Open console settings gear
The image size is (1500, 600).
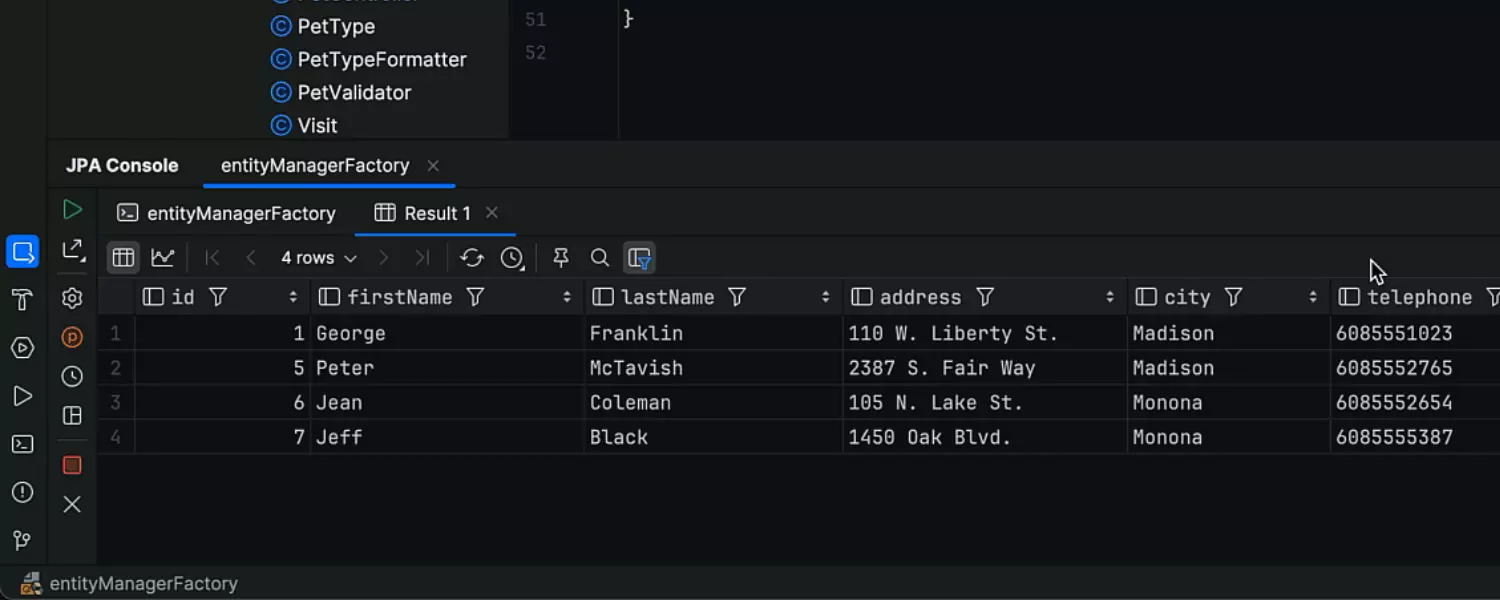tap(72, 298)
